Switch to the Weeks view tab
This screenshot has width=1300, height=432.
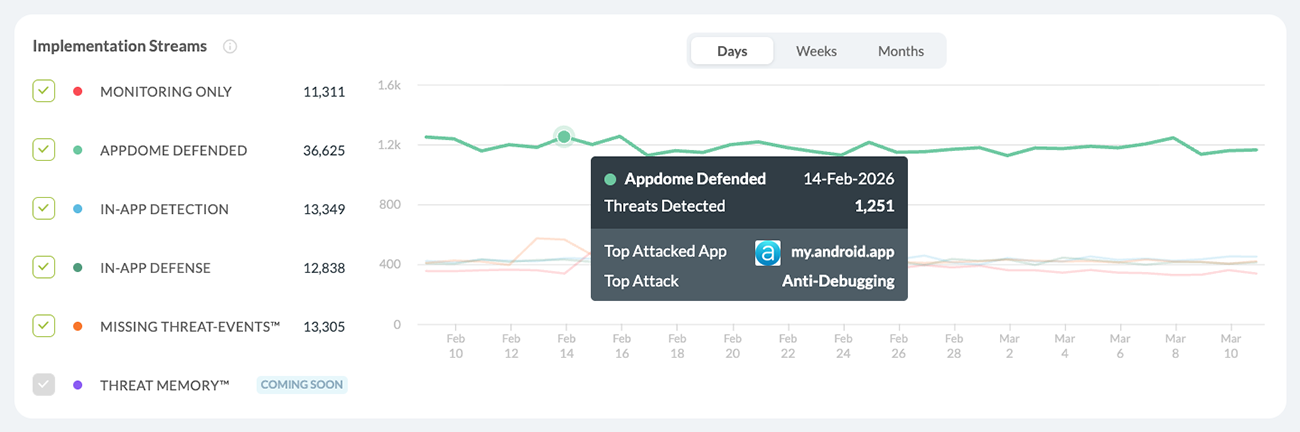click(x=816, y=51)
